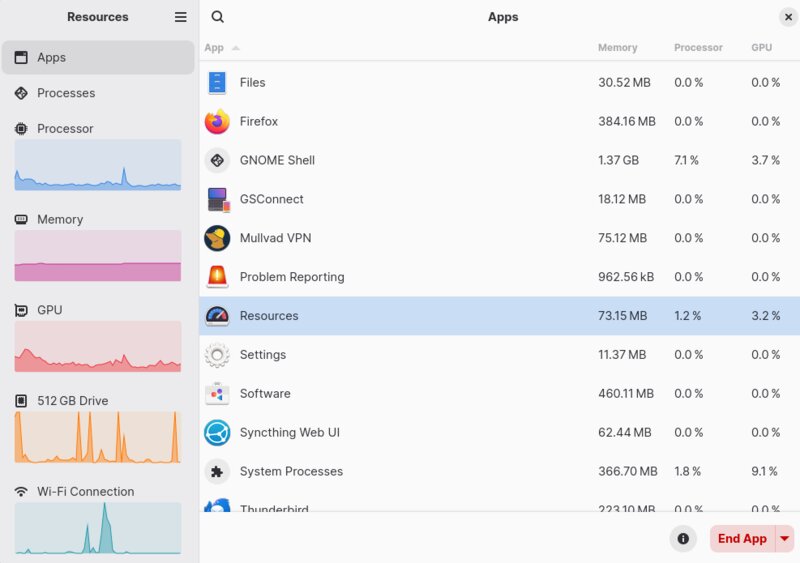Click the GPU usage graph
This screenshot has height=563, width=800.
[x=98, y=347]
